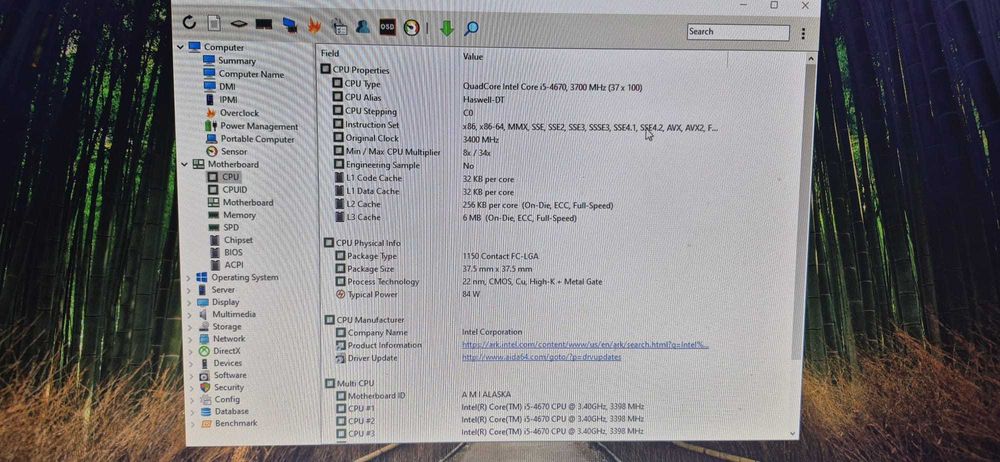The image size is (1000, 462).
Task: Launch the flame stability test toolbar icon
Action: click(x=314, y=25)
